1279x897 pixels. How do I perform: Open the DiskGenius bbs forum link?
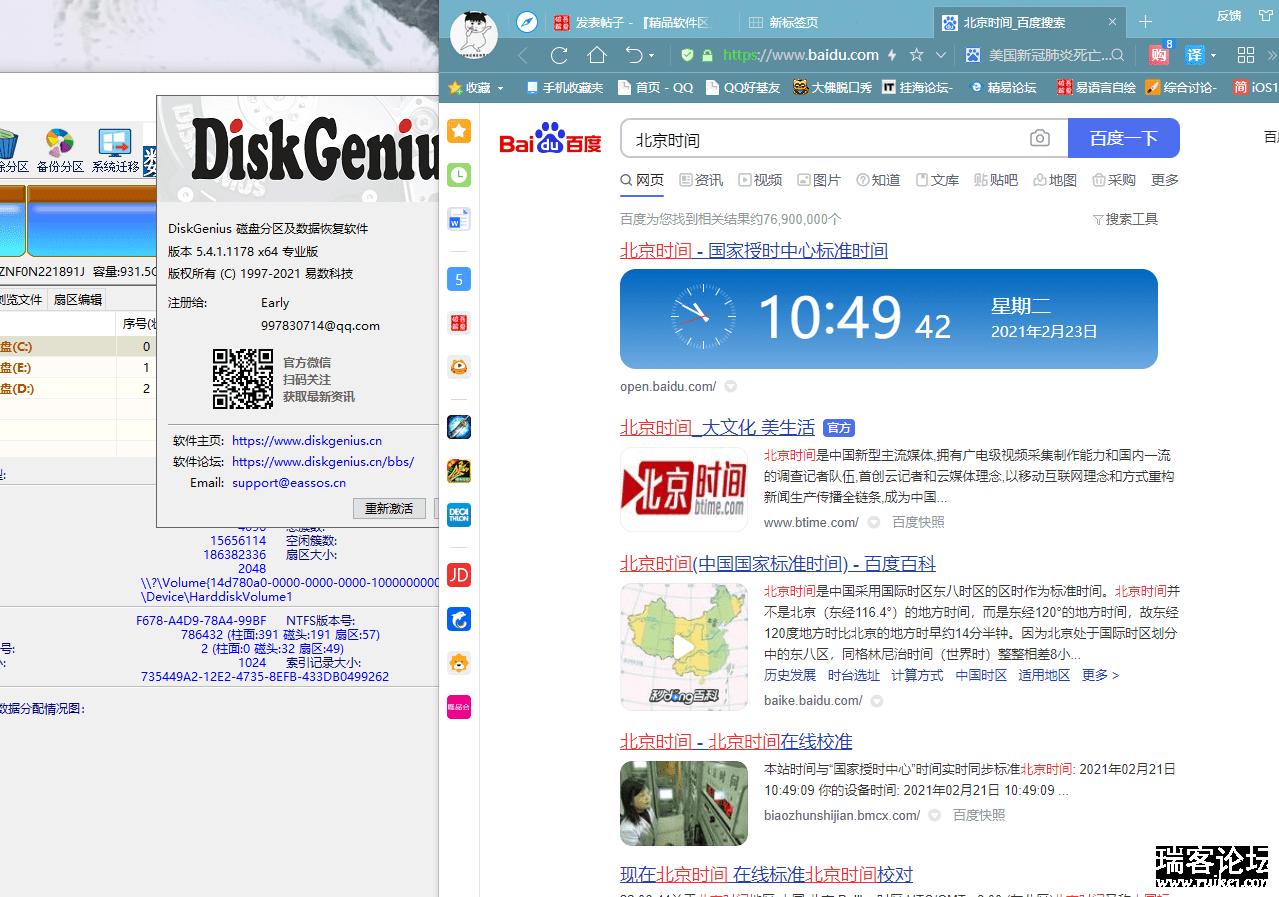[323, 461]
